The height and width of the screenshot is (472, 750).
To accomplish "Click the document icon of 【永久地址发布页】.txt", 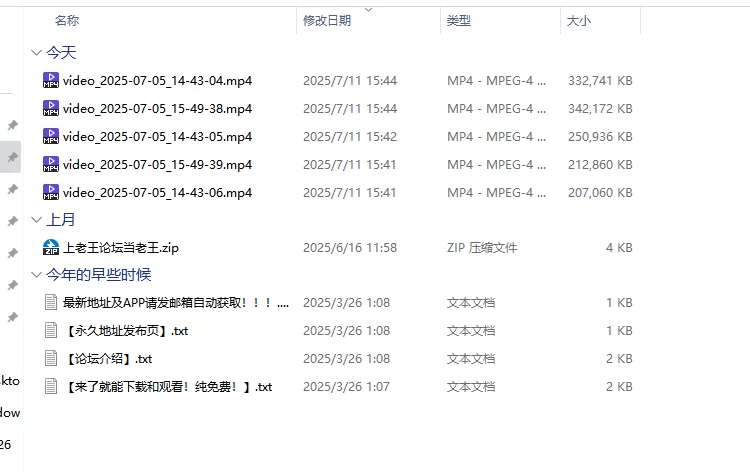I will click(51, 330).
